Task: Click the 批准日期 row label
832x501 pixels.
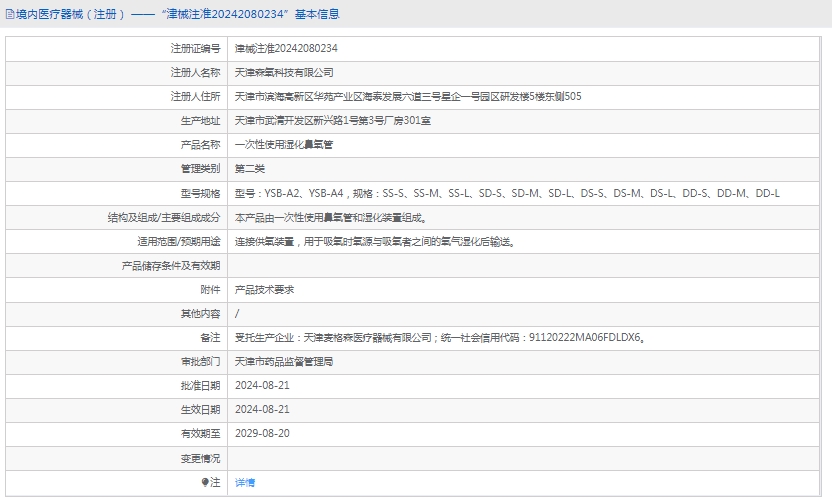Action: [200, 385]
